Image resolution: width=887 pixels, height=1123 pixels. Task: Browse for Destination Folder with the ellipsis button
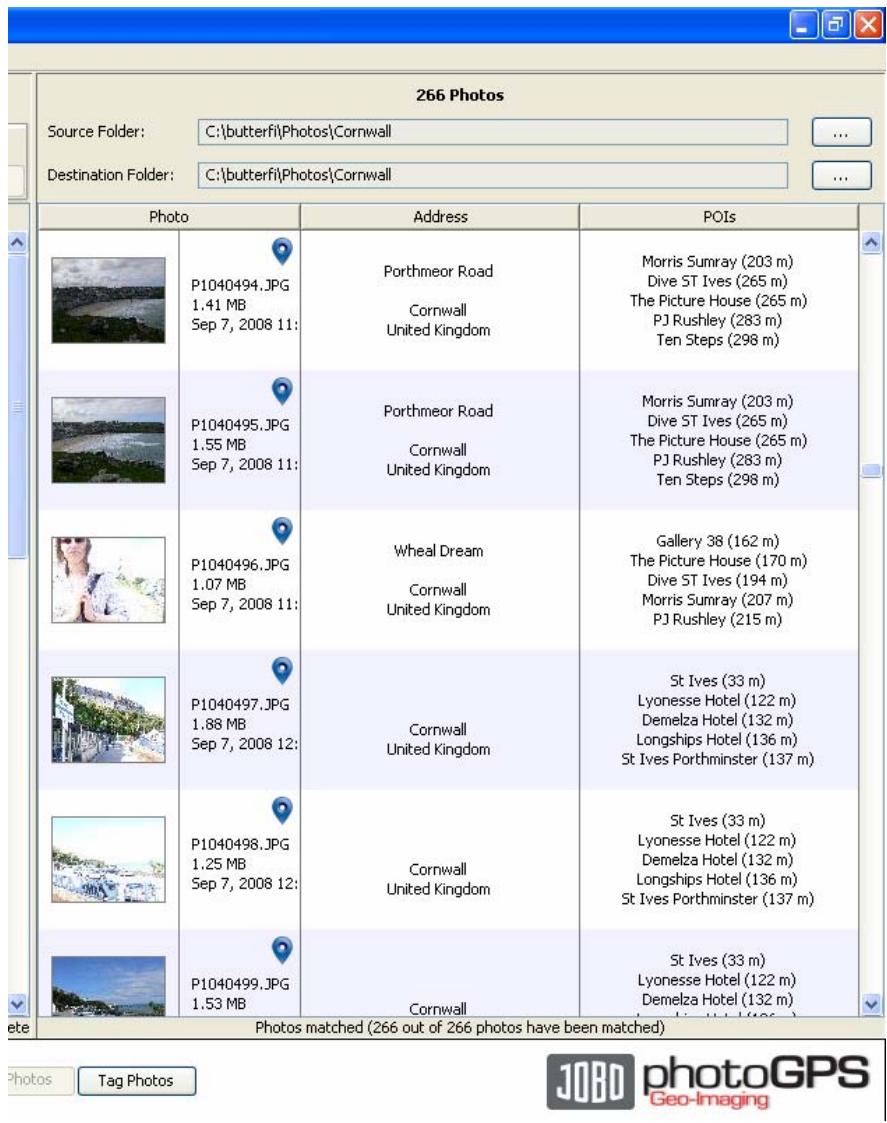pos(841,175)
